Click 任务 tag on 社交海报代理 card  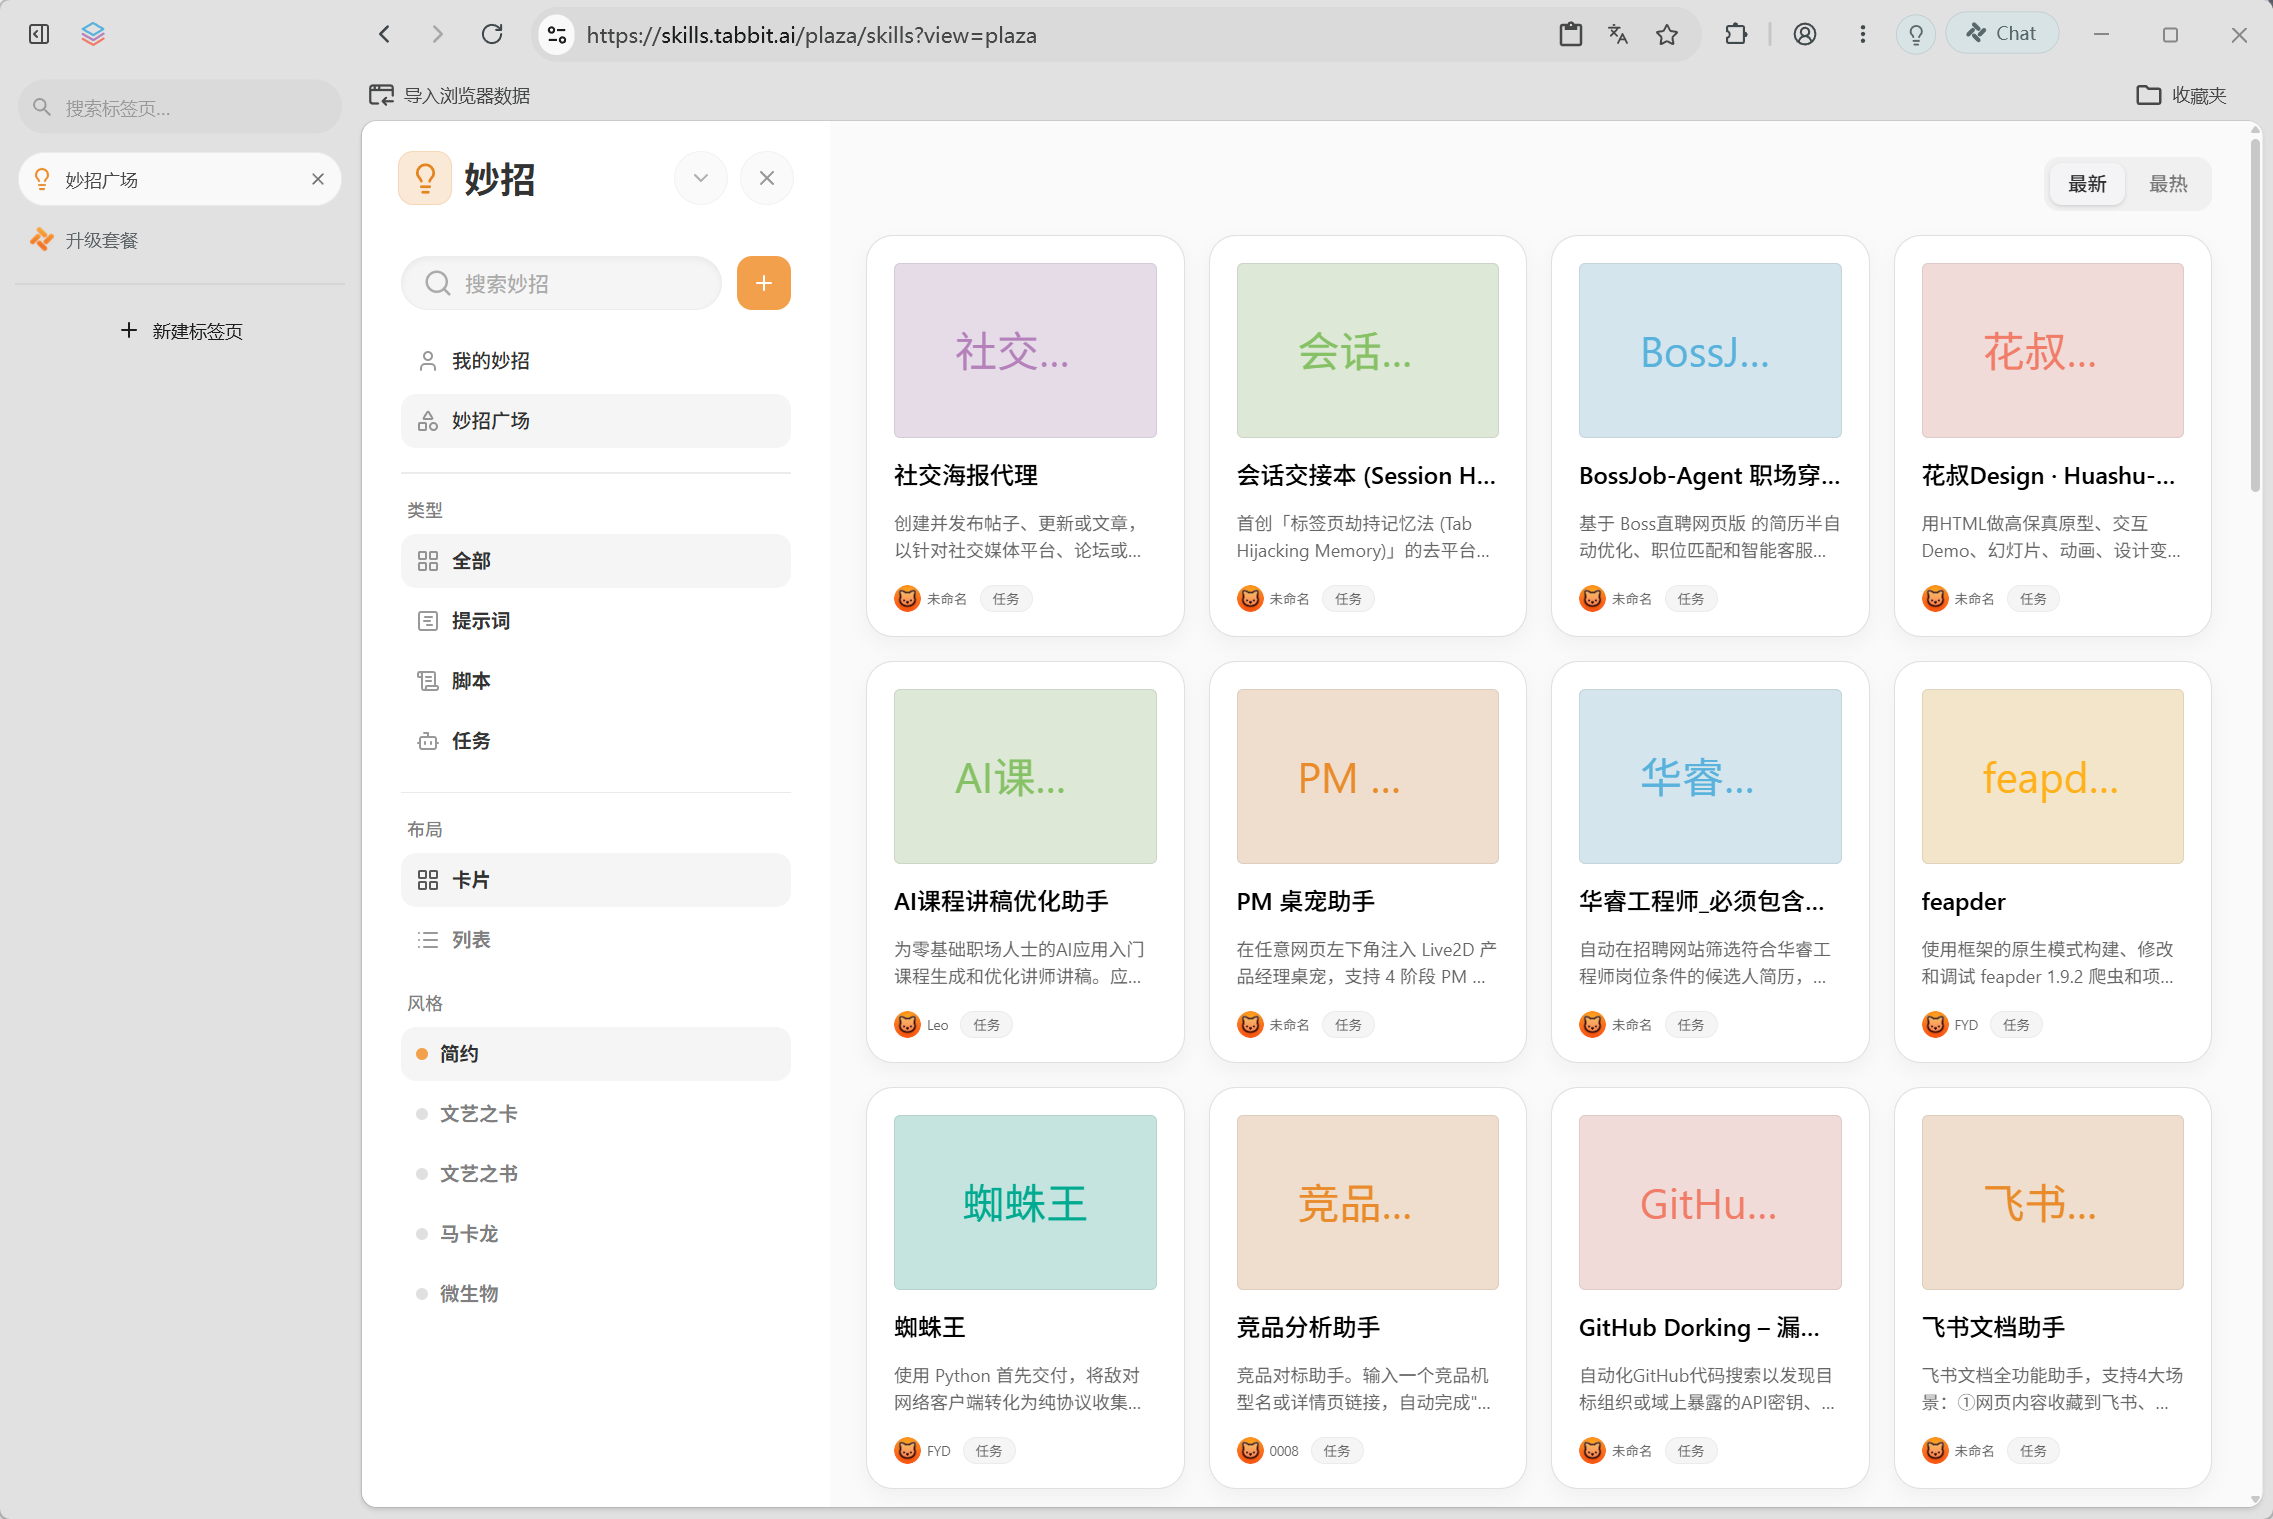tap(1006, 599)
